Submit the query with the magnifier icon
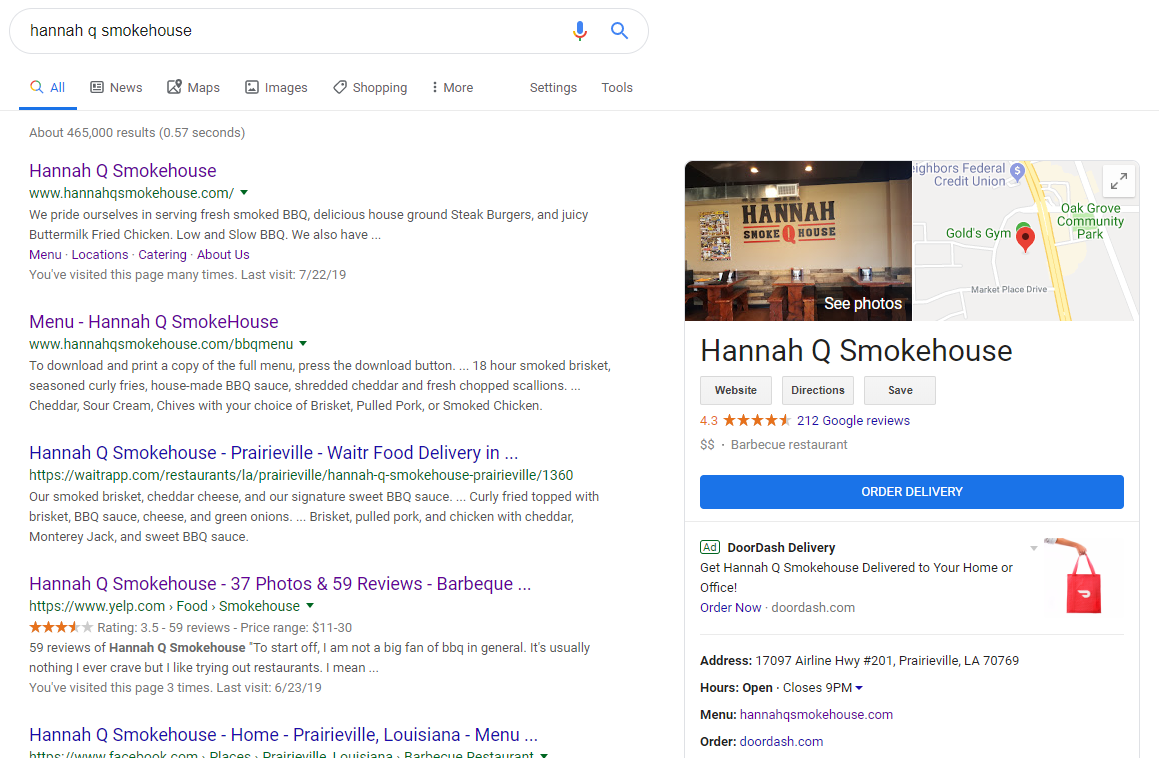Image resolution: width=1159 pixels, height=758 pixels. point(619,30)
